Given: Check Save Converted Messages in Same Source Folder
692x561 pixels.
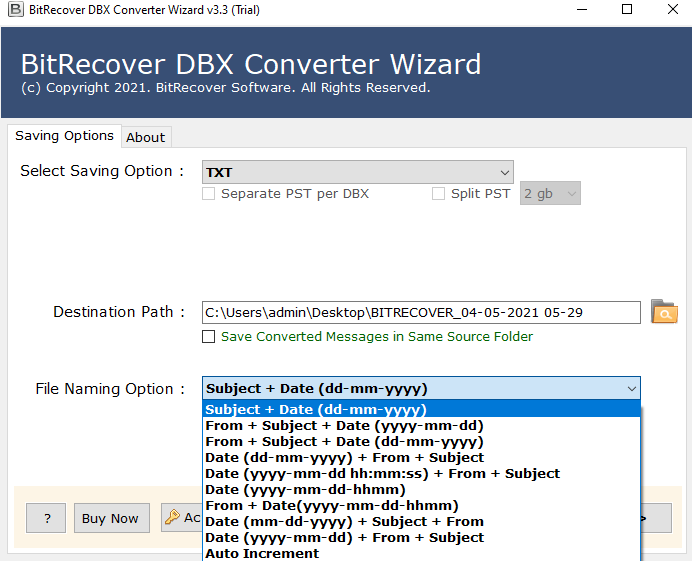Looking at the screenshot, I should (208, 336).
